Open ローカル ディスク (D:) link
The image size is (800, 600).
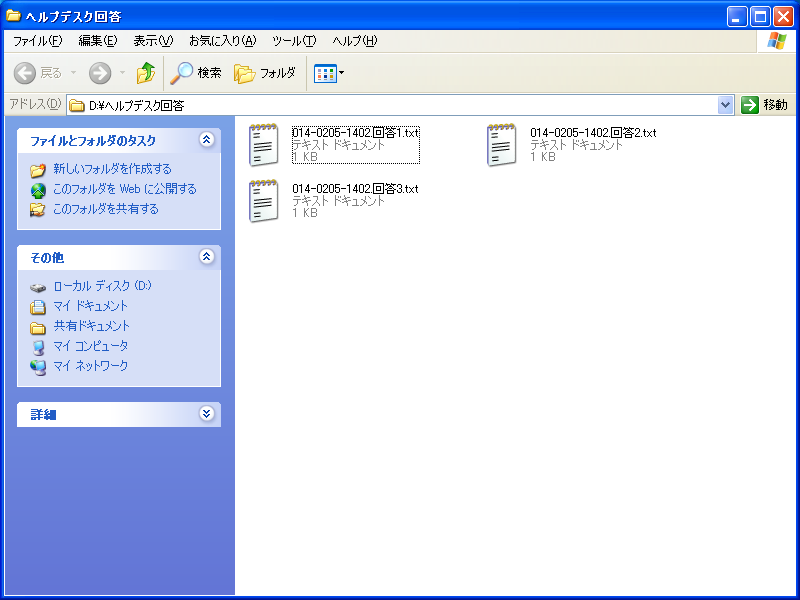tap(103, 286)
